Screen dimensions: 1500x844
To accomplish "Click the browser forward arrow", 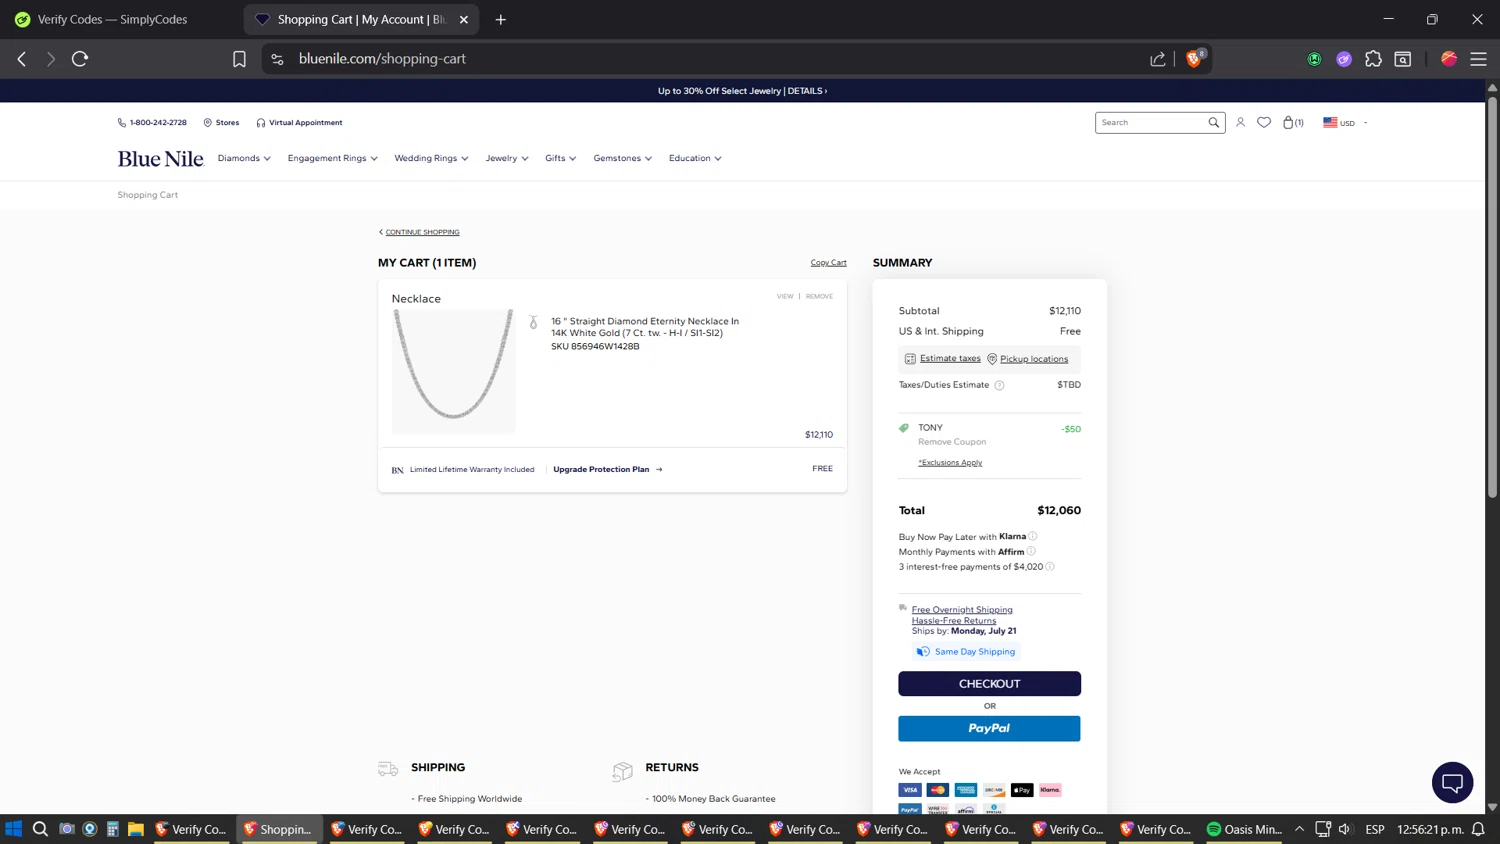I will 51,59.
